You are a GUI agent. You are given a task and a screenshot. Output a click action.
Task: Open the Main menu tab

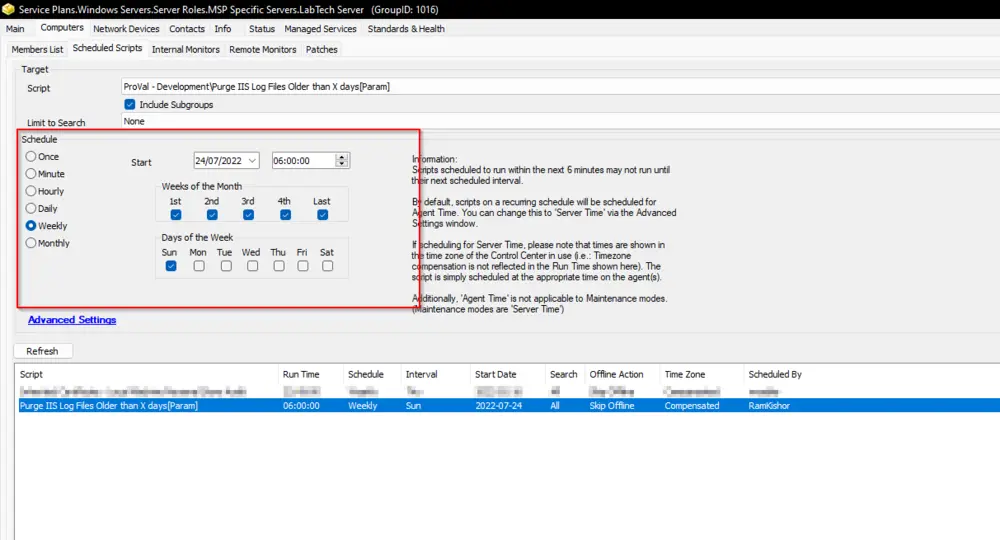[15, 29]
